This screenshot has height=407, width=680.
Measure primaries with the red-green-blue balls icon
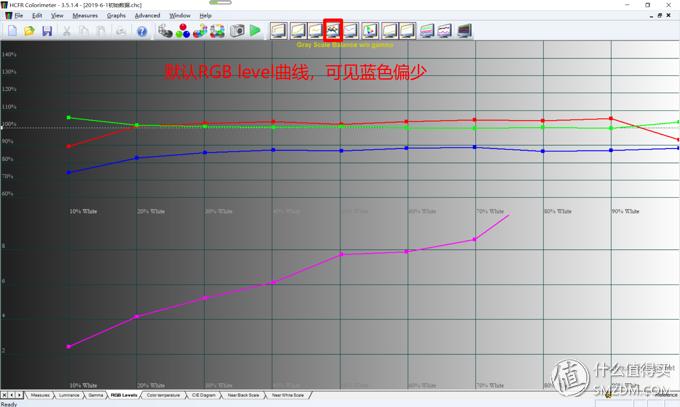[x=183, y=31]
